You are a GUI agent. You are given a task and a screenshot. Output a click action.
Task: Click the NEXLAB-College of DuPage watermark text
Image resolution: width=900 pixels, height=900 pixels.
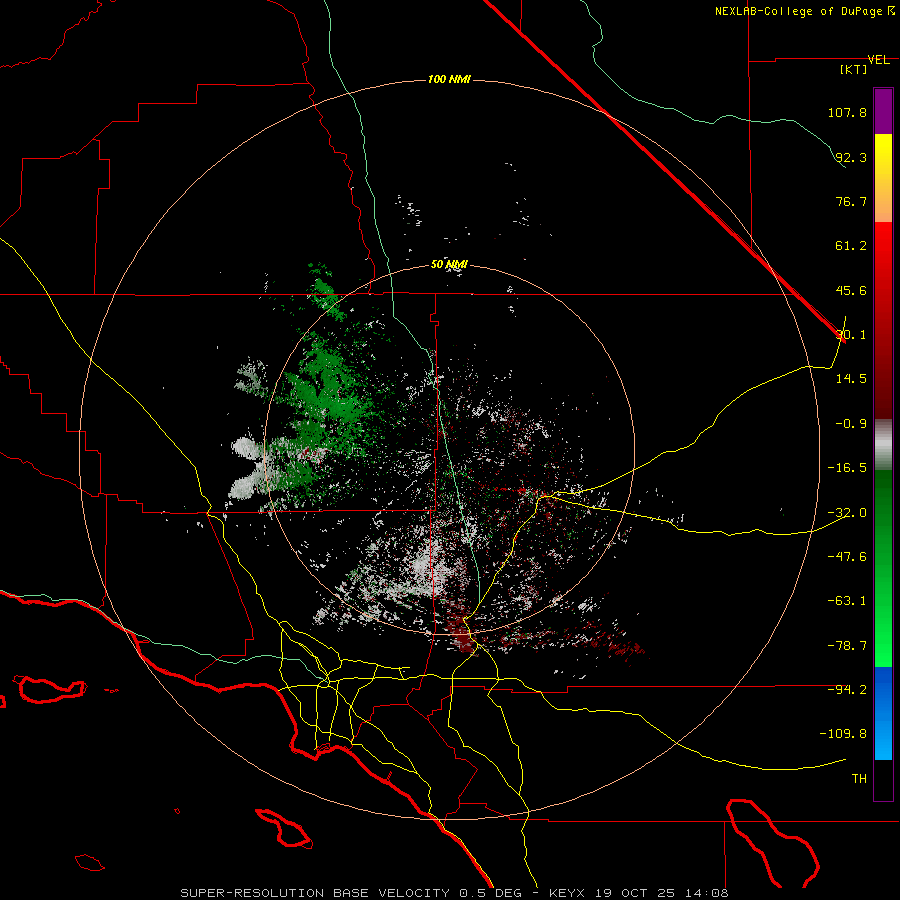click(805, 11)
